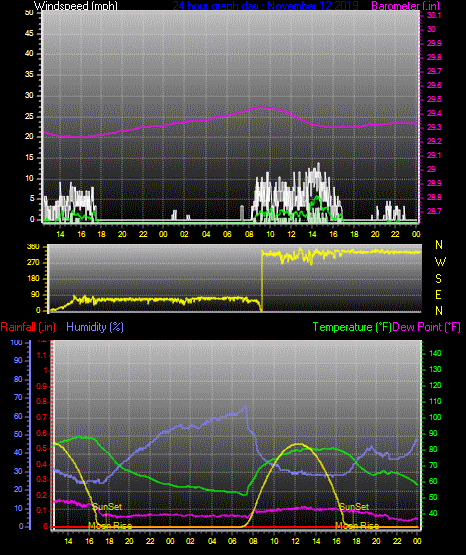Click the 1.1 rainfall scale value
The height and width of the screenshot is (555, 466).
[42, 355]
